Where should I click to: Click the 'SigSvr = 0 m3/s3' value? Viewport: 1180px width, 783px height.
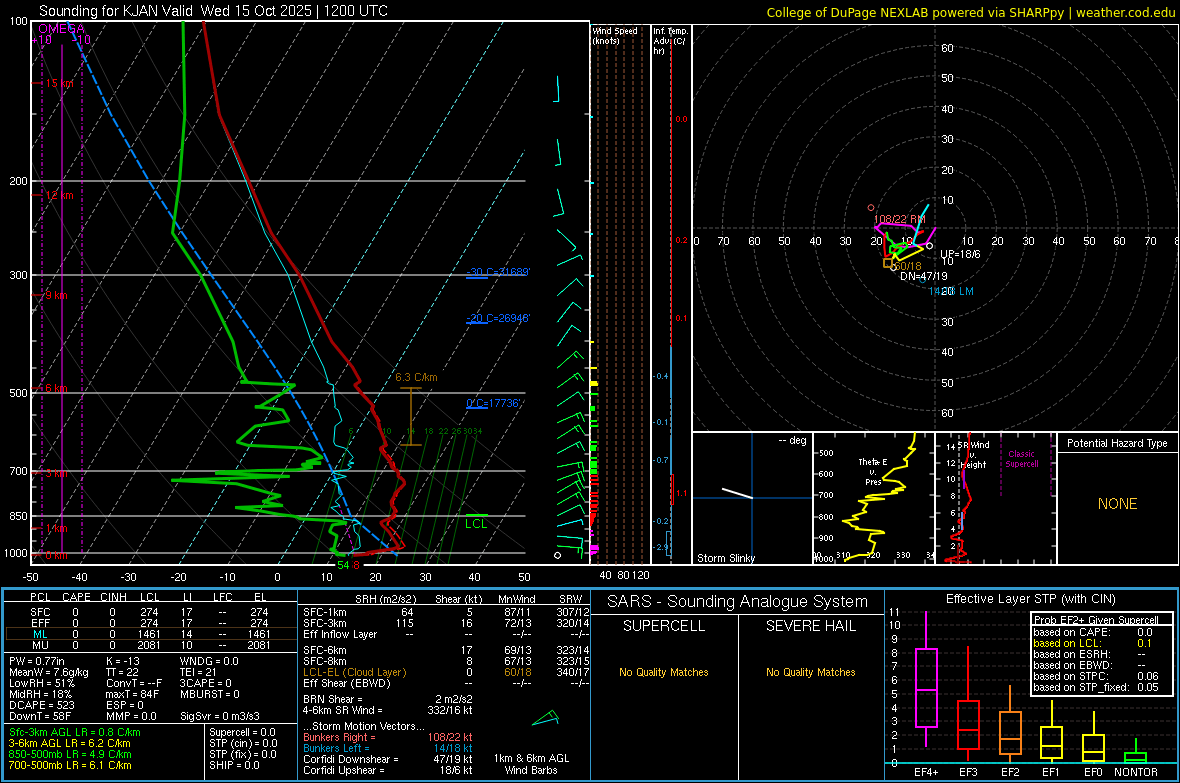click(x=220, y=717)
